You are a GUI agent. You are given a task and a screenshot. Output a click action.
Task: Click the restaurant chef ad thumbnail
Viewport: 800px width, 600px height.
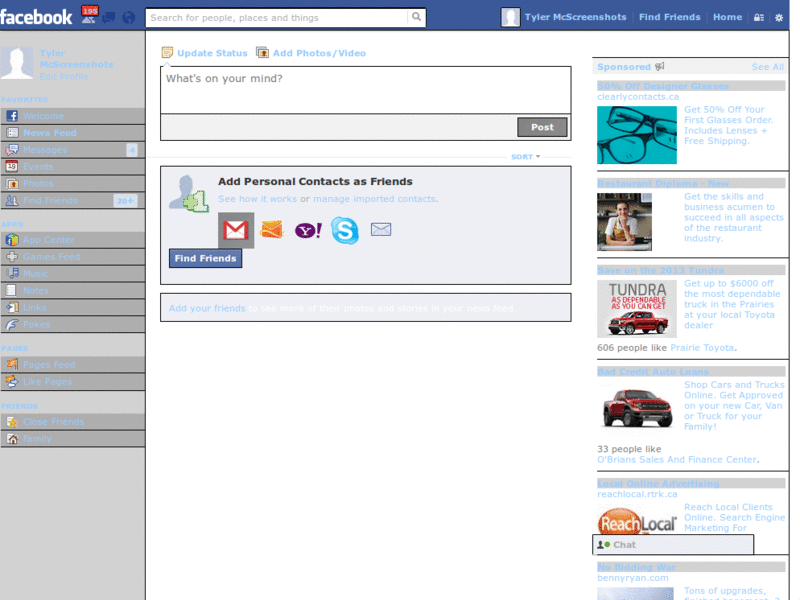coord(624,221)
